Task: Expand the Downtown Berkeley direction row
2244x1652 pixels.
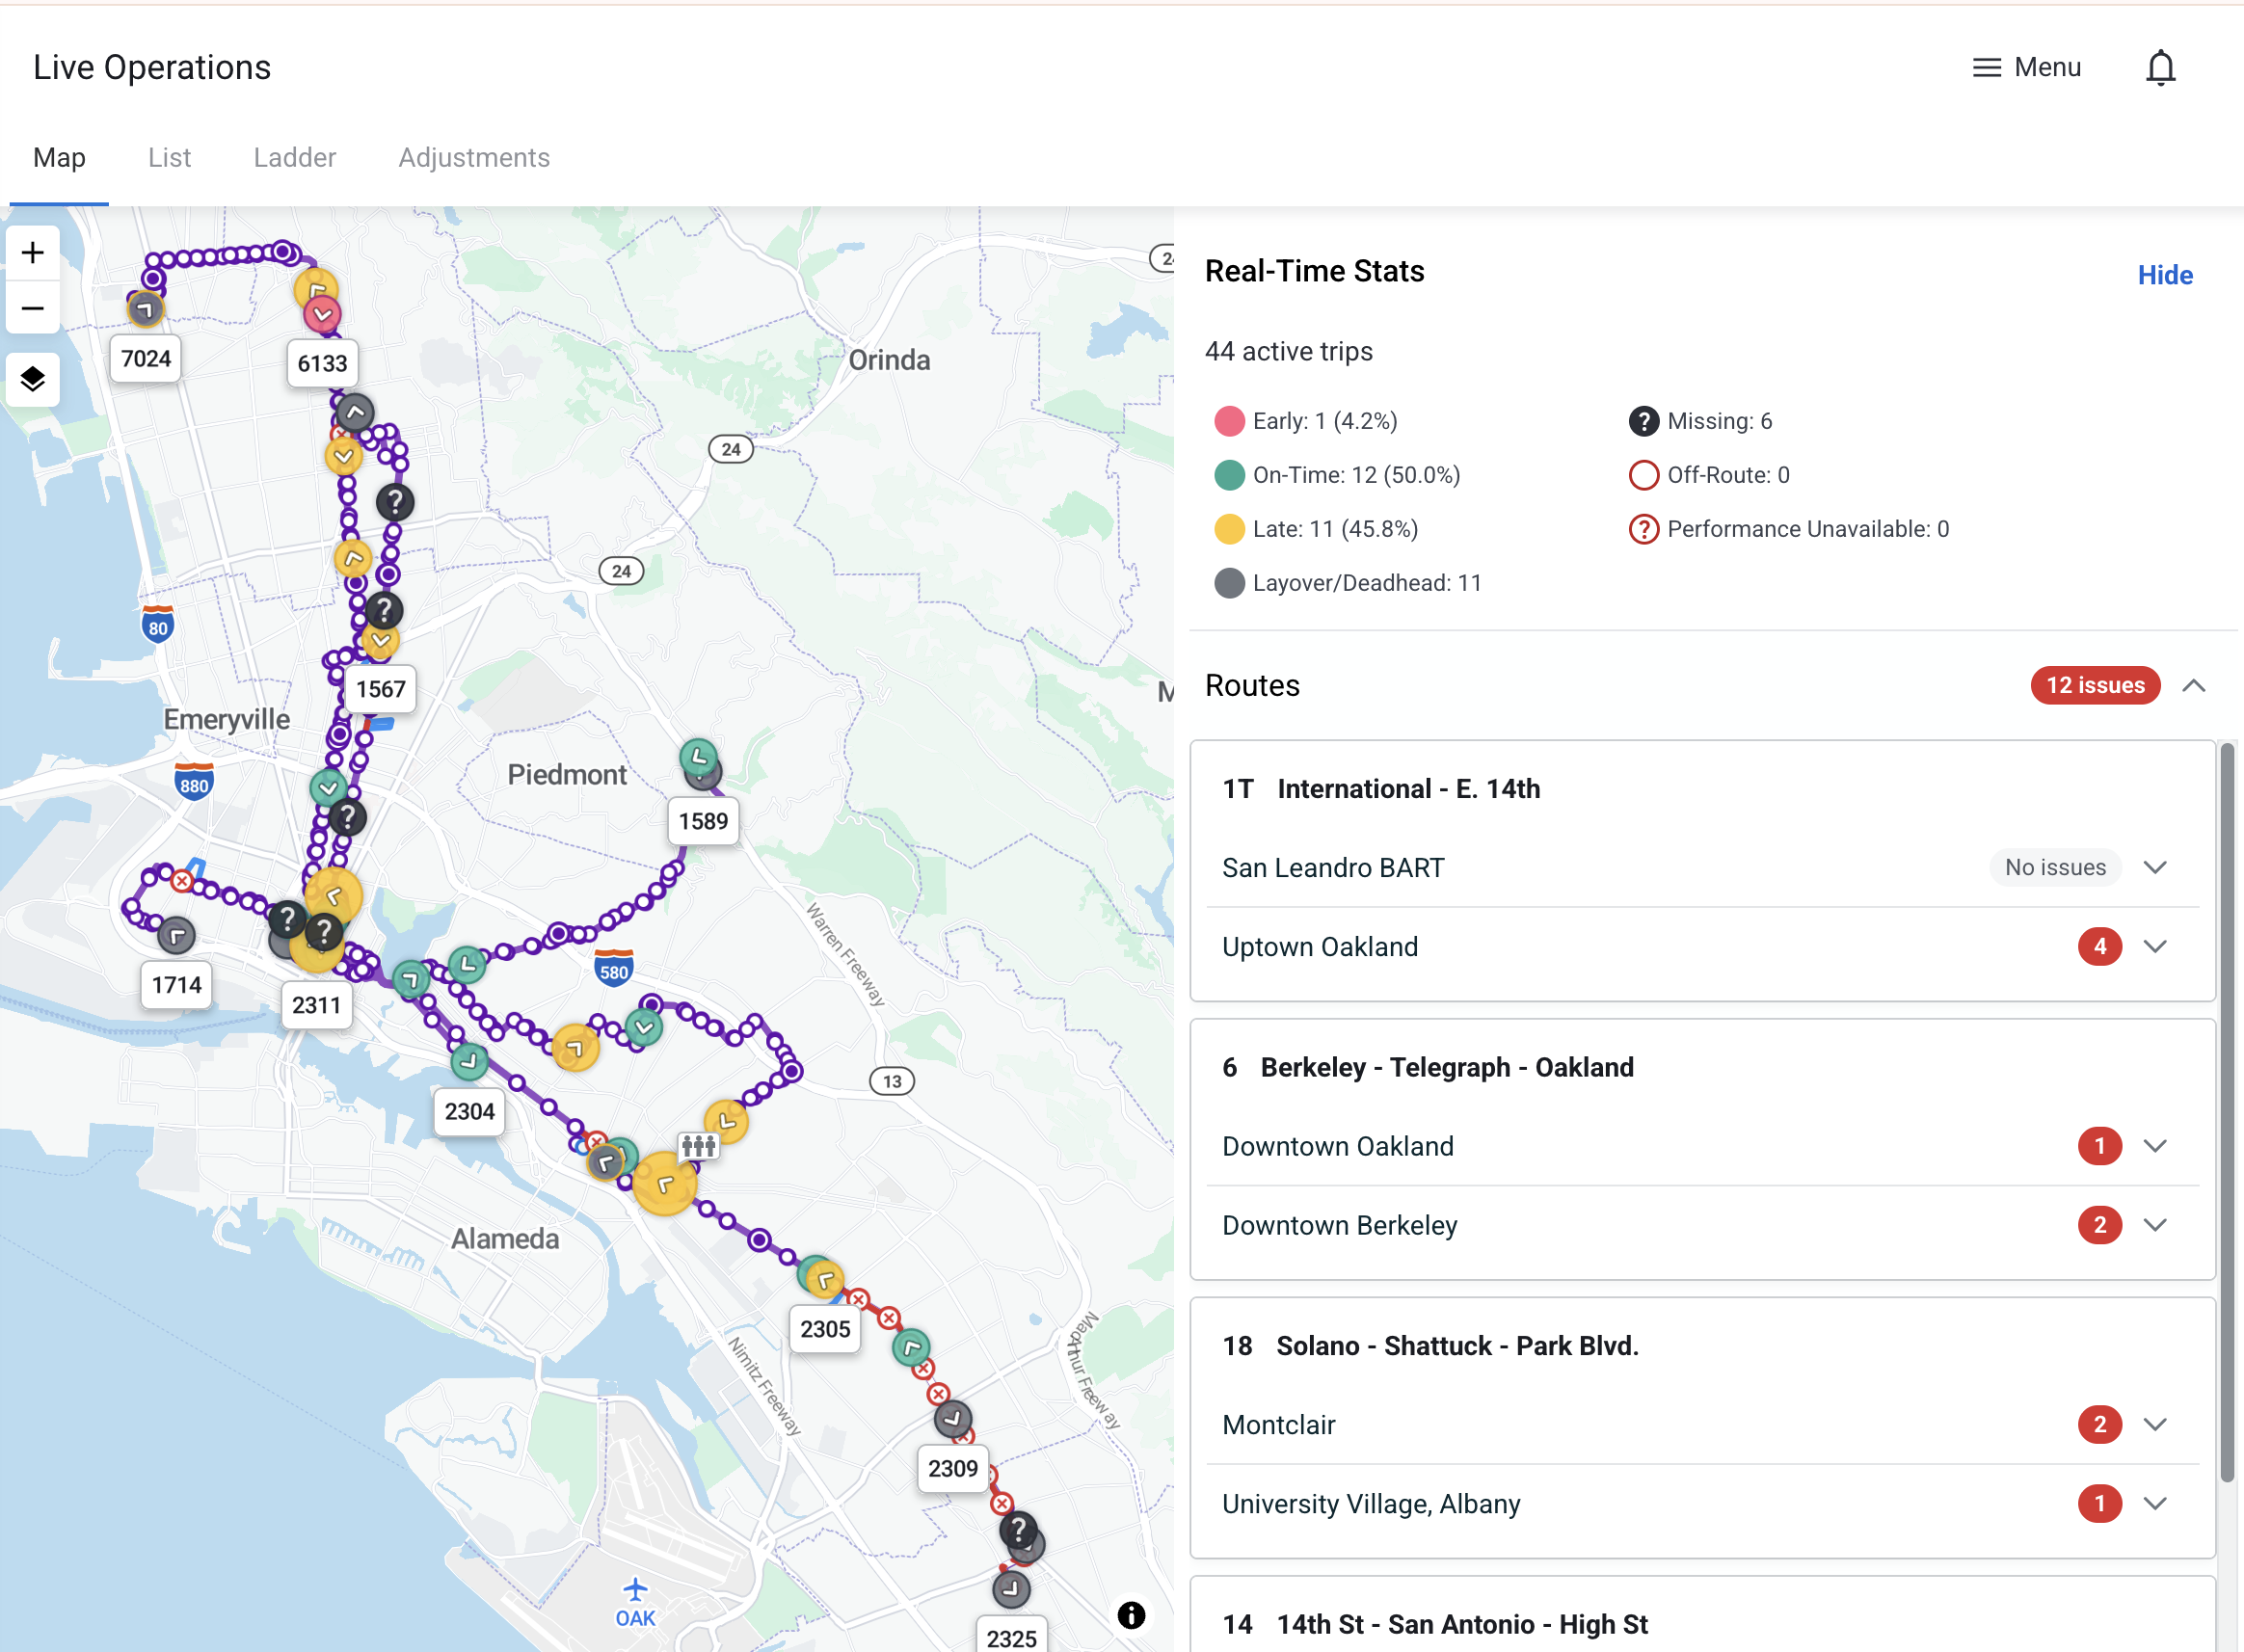Action: (x=2155, y=1225)
